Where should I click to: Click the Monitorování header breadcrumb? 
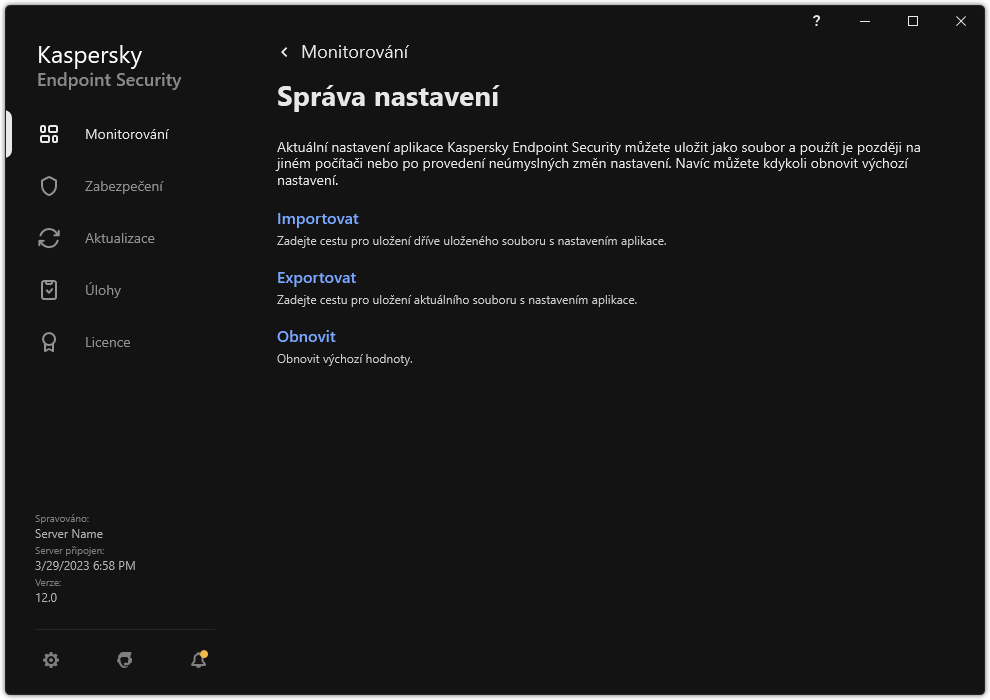point(356,51)
